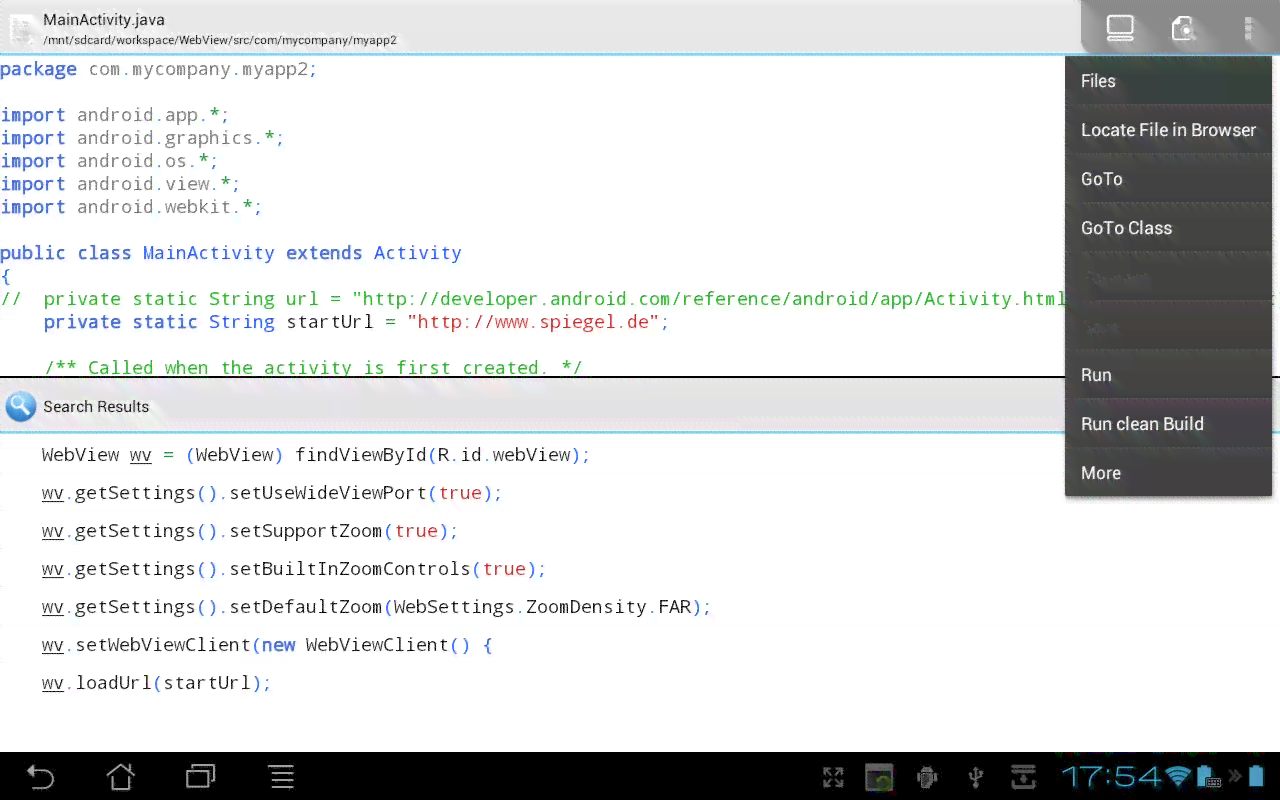Tap the file search icon in action bar
Screen dimensions: 1280x800
1184,28
